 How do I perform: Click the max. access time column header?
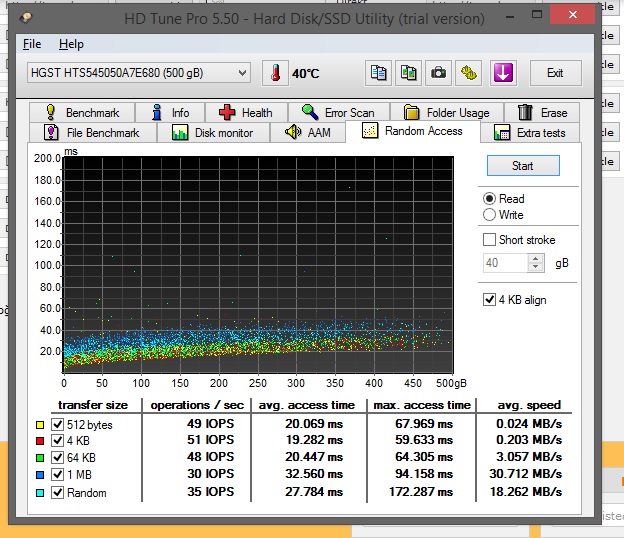(x=422, y=405)
